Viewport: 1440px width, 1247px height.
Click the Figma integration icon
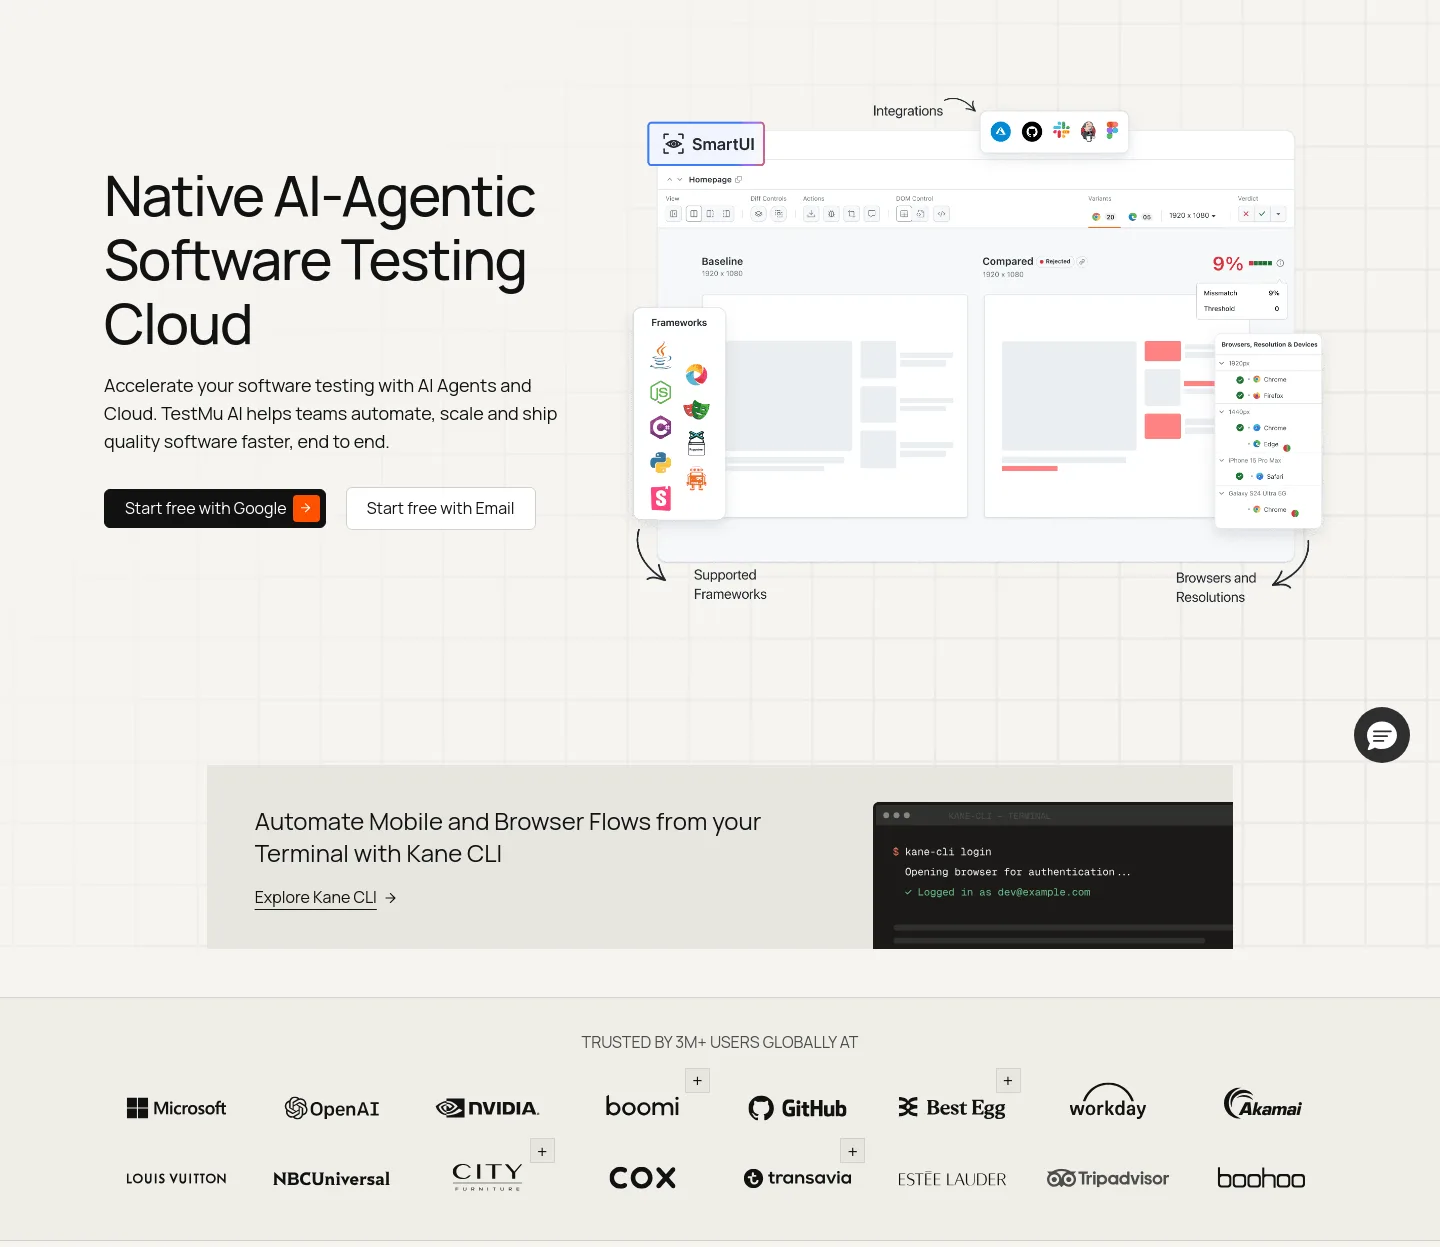[1112, 130]
